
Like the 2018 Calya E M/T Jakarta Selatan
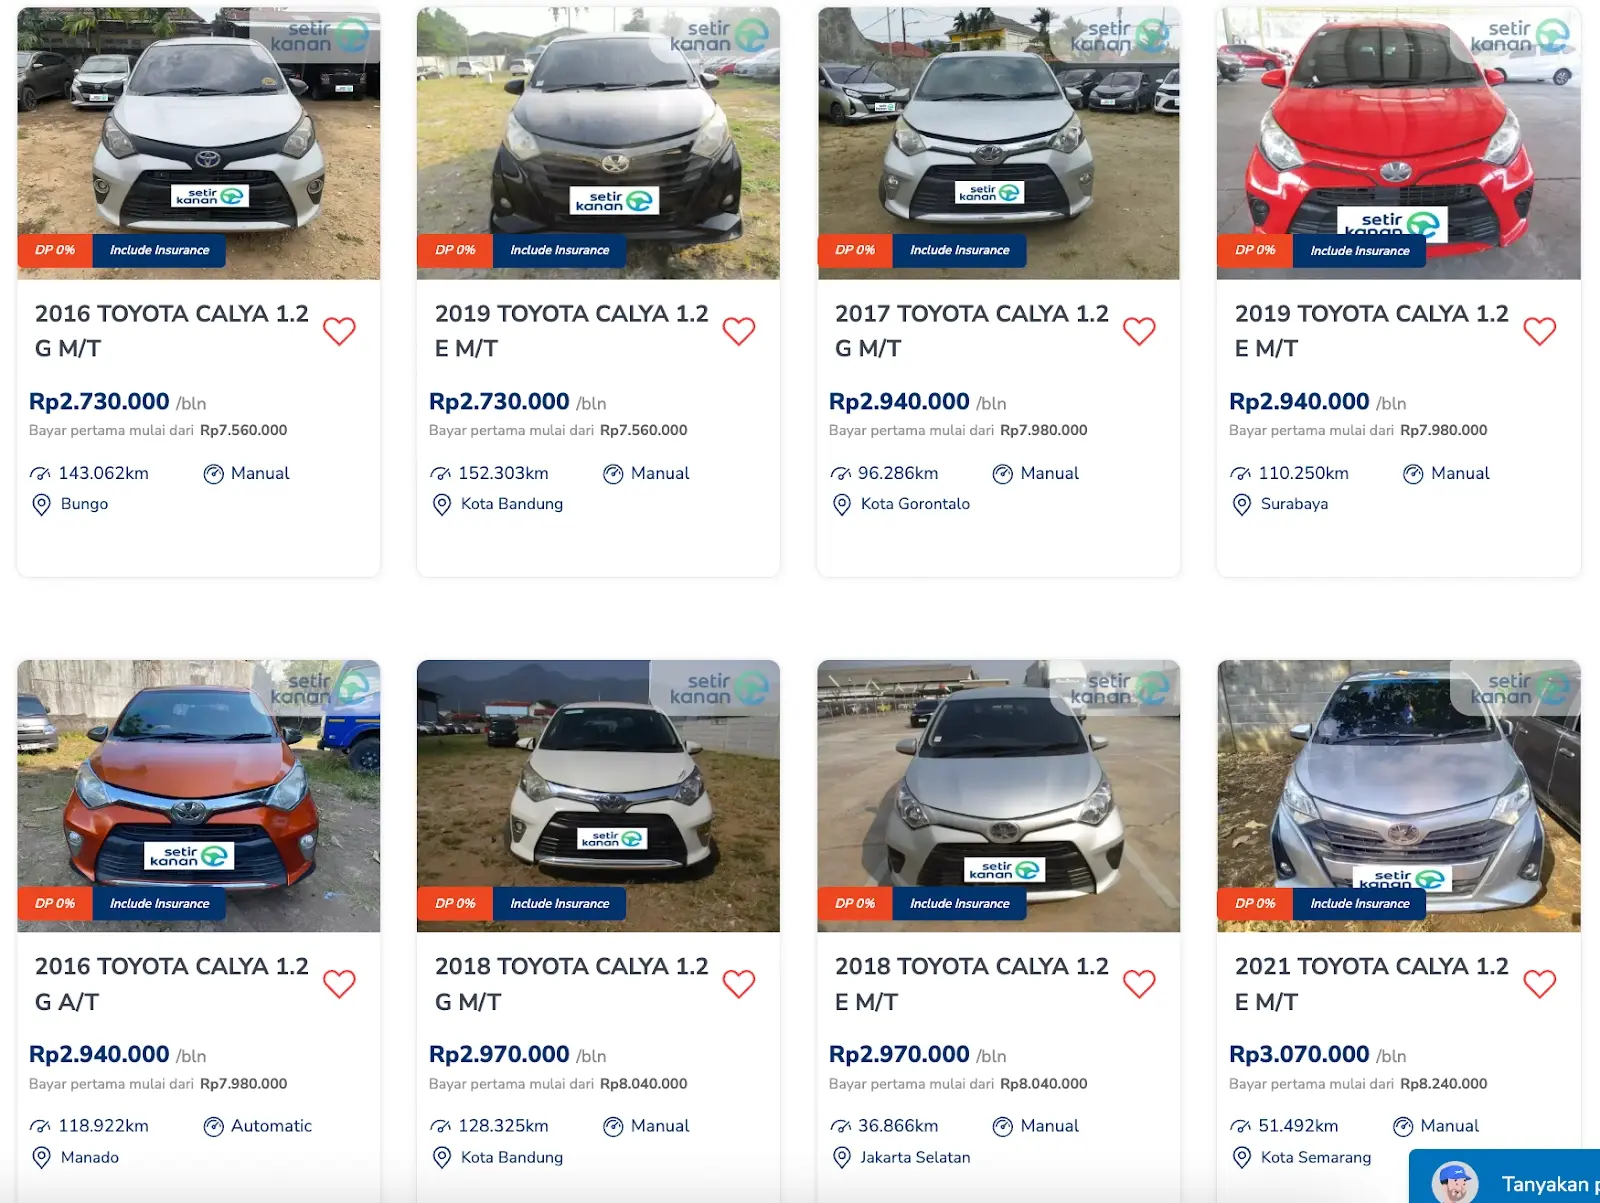1139,984
